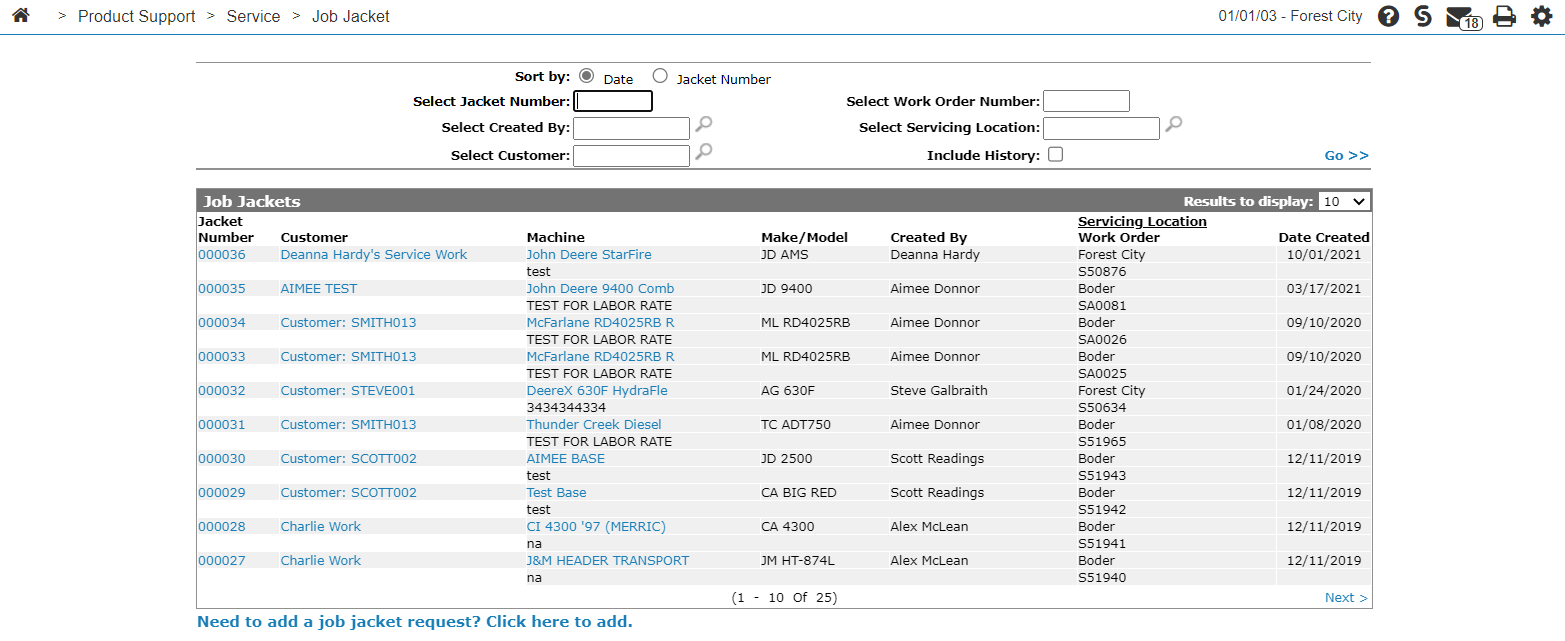This screenshot has width=1565, height=641.
Task: Select the Sort by Jacket Number radio button
Action: click(x=660, y=76)
